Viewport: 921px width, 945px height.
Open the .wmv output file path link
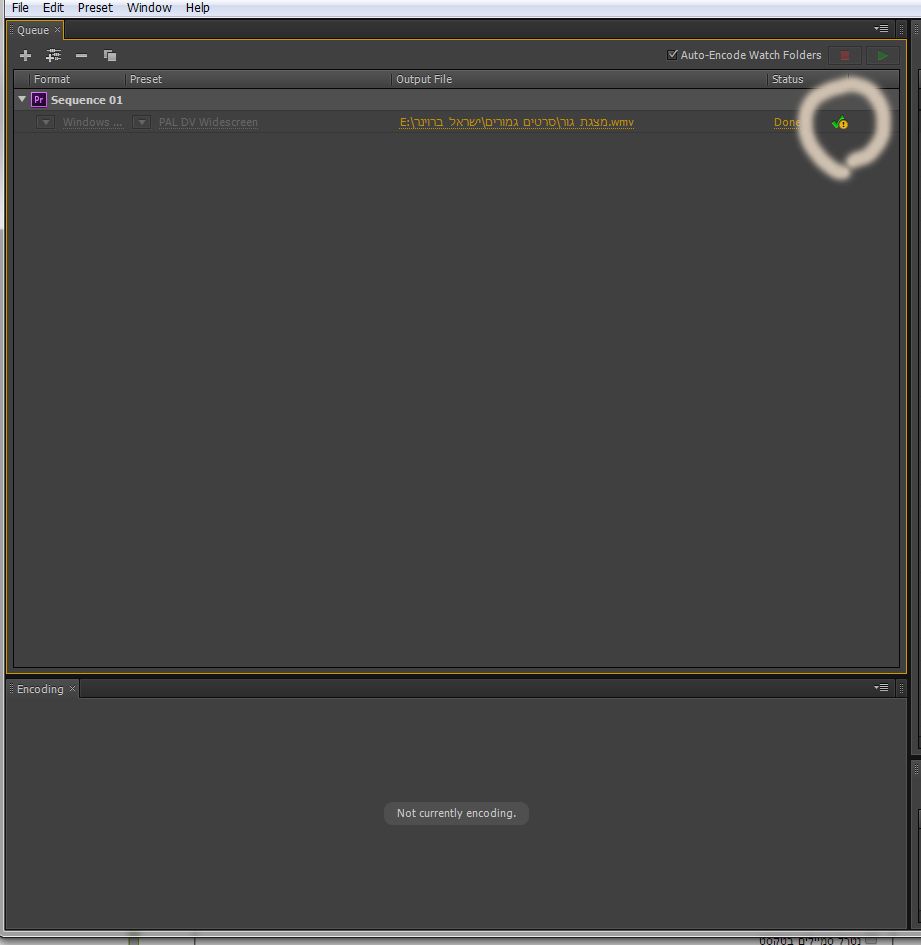tap(517, 122)
